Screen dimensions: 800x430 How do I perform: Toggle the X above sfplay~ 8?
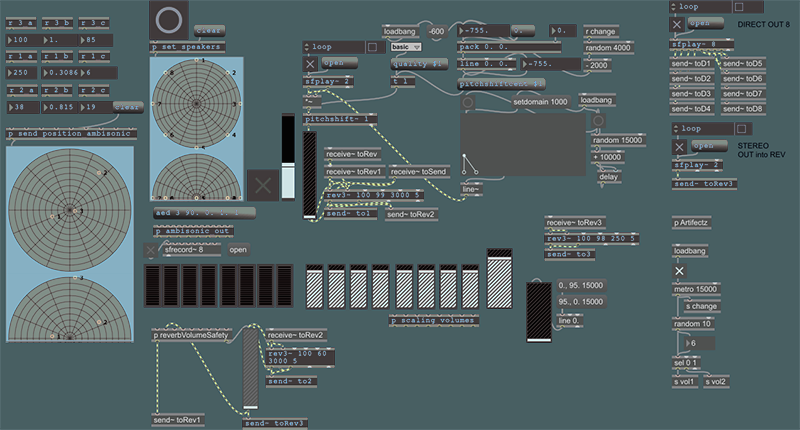(678, 24)
